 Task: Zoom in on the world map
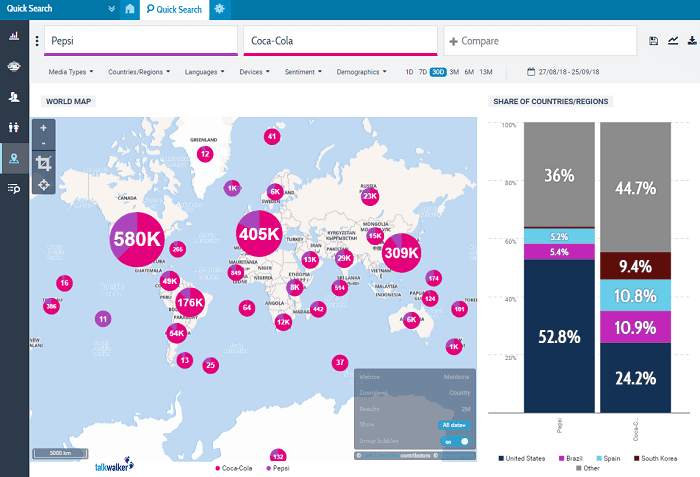pyautogui.click(x=44, y=129)
